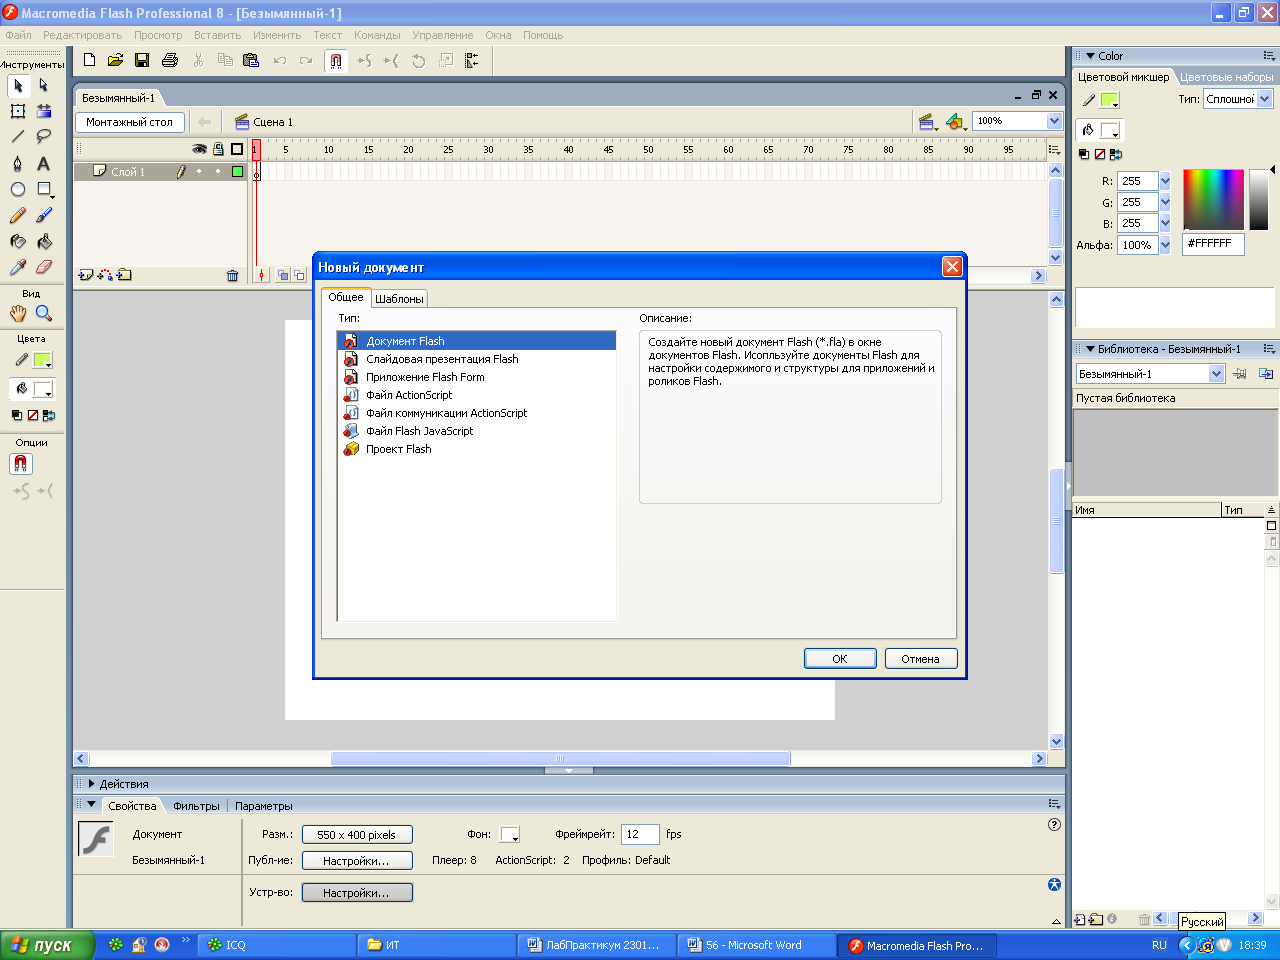This screenshot has width=1280, height=960.
Task: Select the Brush tool
Action: point(44,215)
